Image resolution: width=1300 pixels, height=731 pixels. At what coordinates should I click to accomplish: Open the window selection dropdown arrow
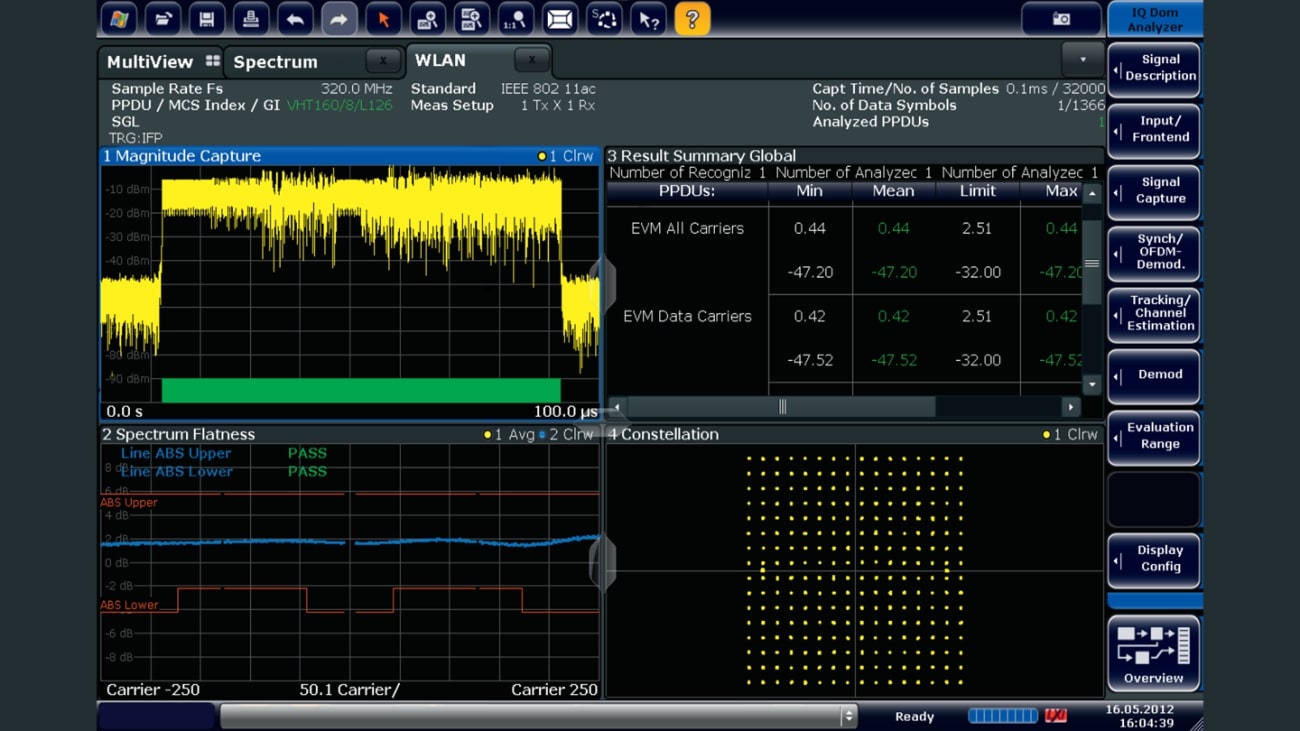(1085, 60)
